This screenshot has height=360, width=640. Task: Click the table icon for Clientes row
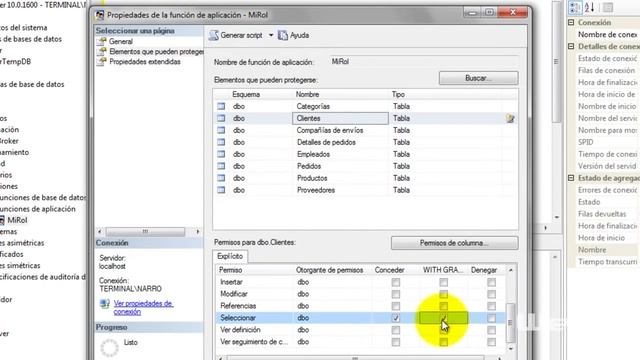point(221,118)
